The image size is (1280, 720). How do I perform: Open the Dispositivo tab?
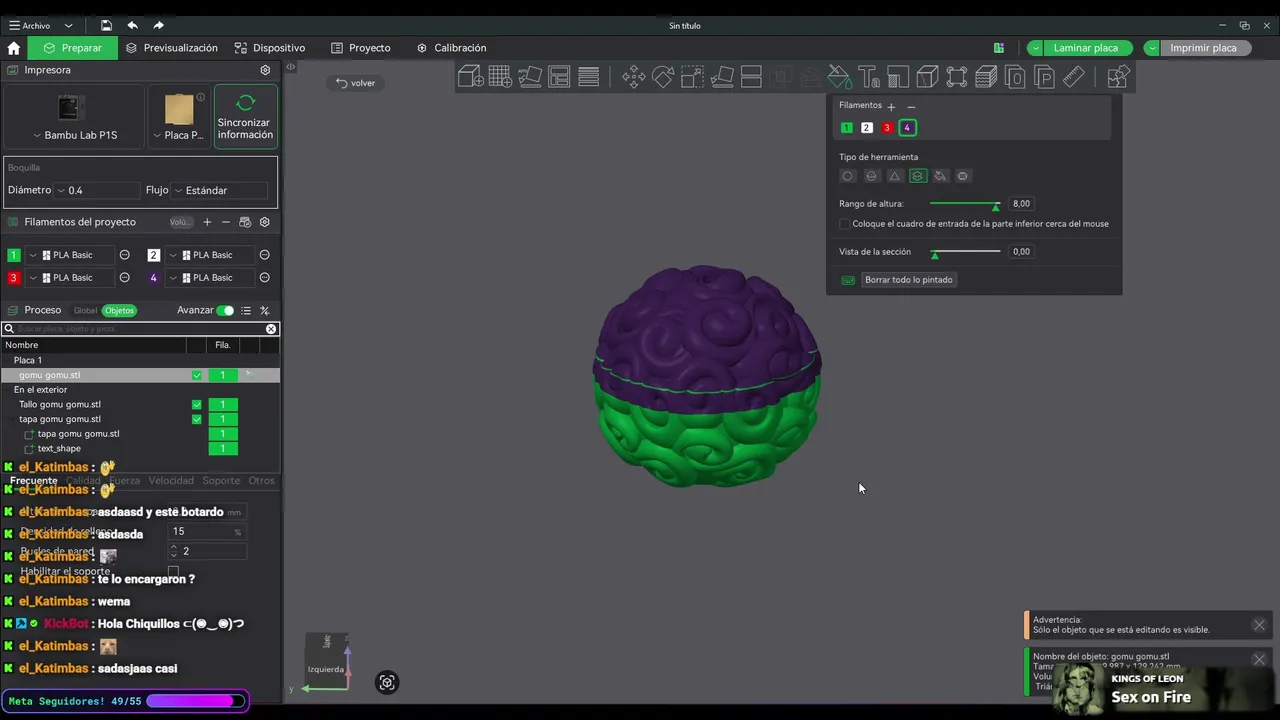(270, 48)
